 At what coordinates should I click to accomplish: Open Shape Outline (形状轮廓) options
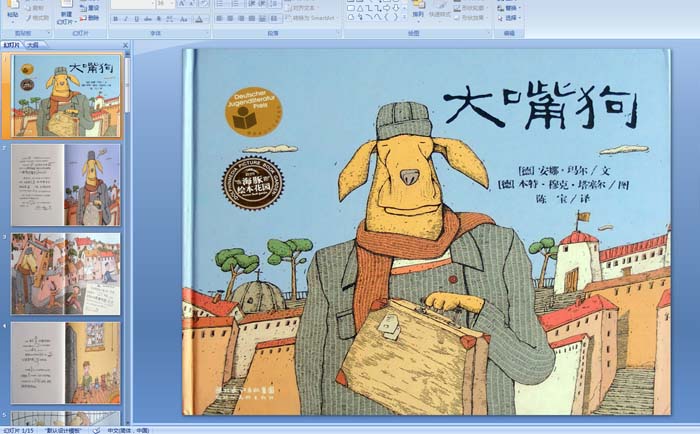(x=470, y=8)
